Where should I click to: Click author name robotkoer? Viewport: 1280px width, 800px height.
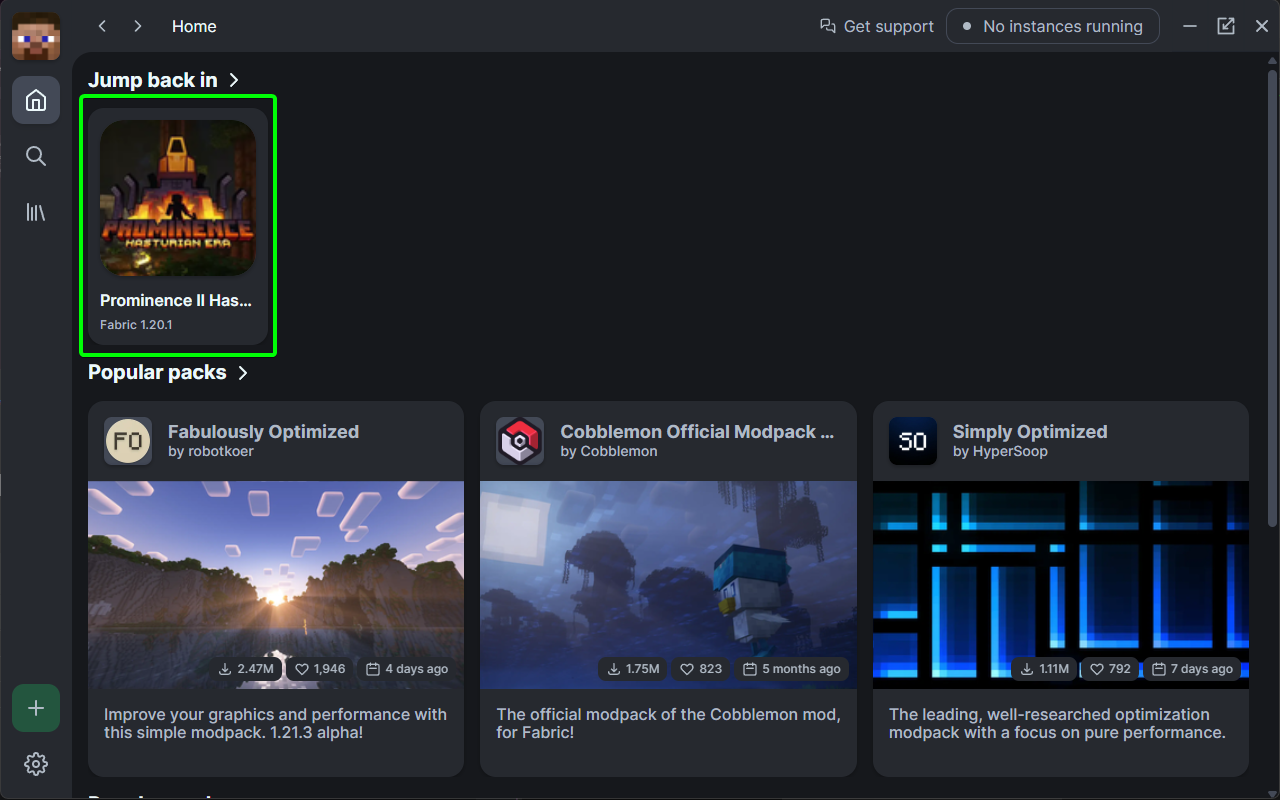[222, 451]
